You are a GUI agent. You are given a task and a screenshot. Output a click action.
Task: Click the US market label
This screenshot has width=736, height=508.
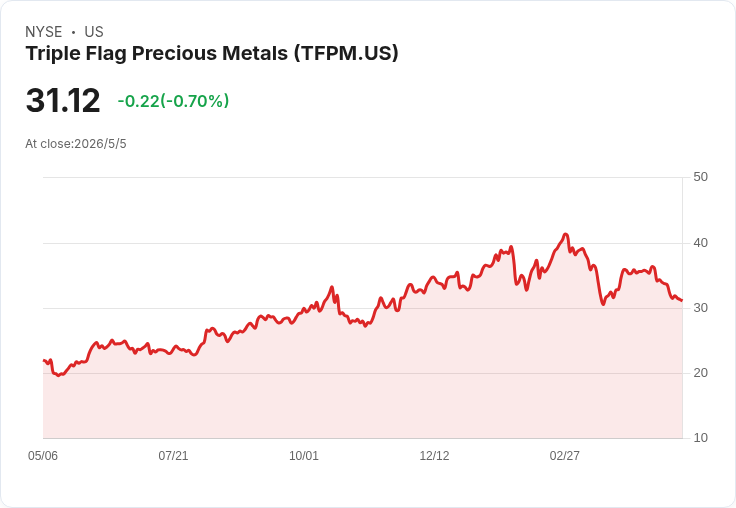94,32
